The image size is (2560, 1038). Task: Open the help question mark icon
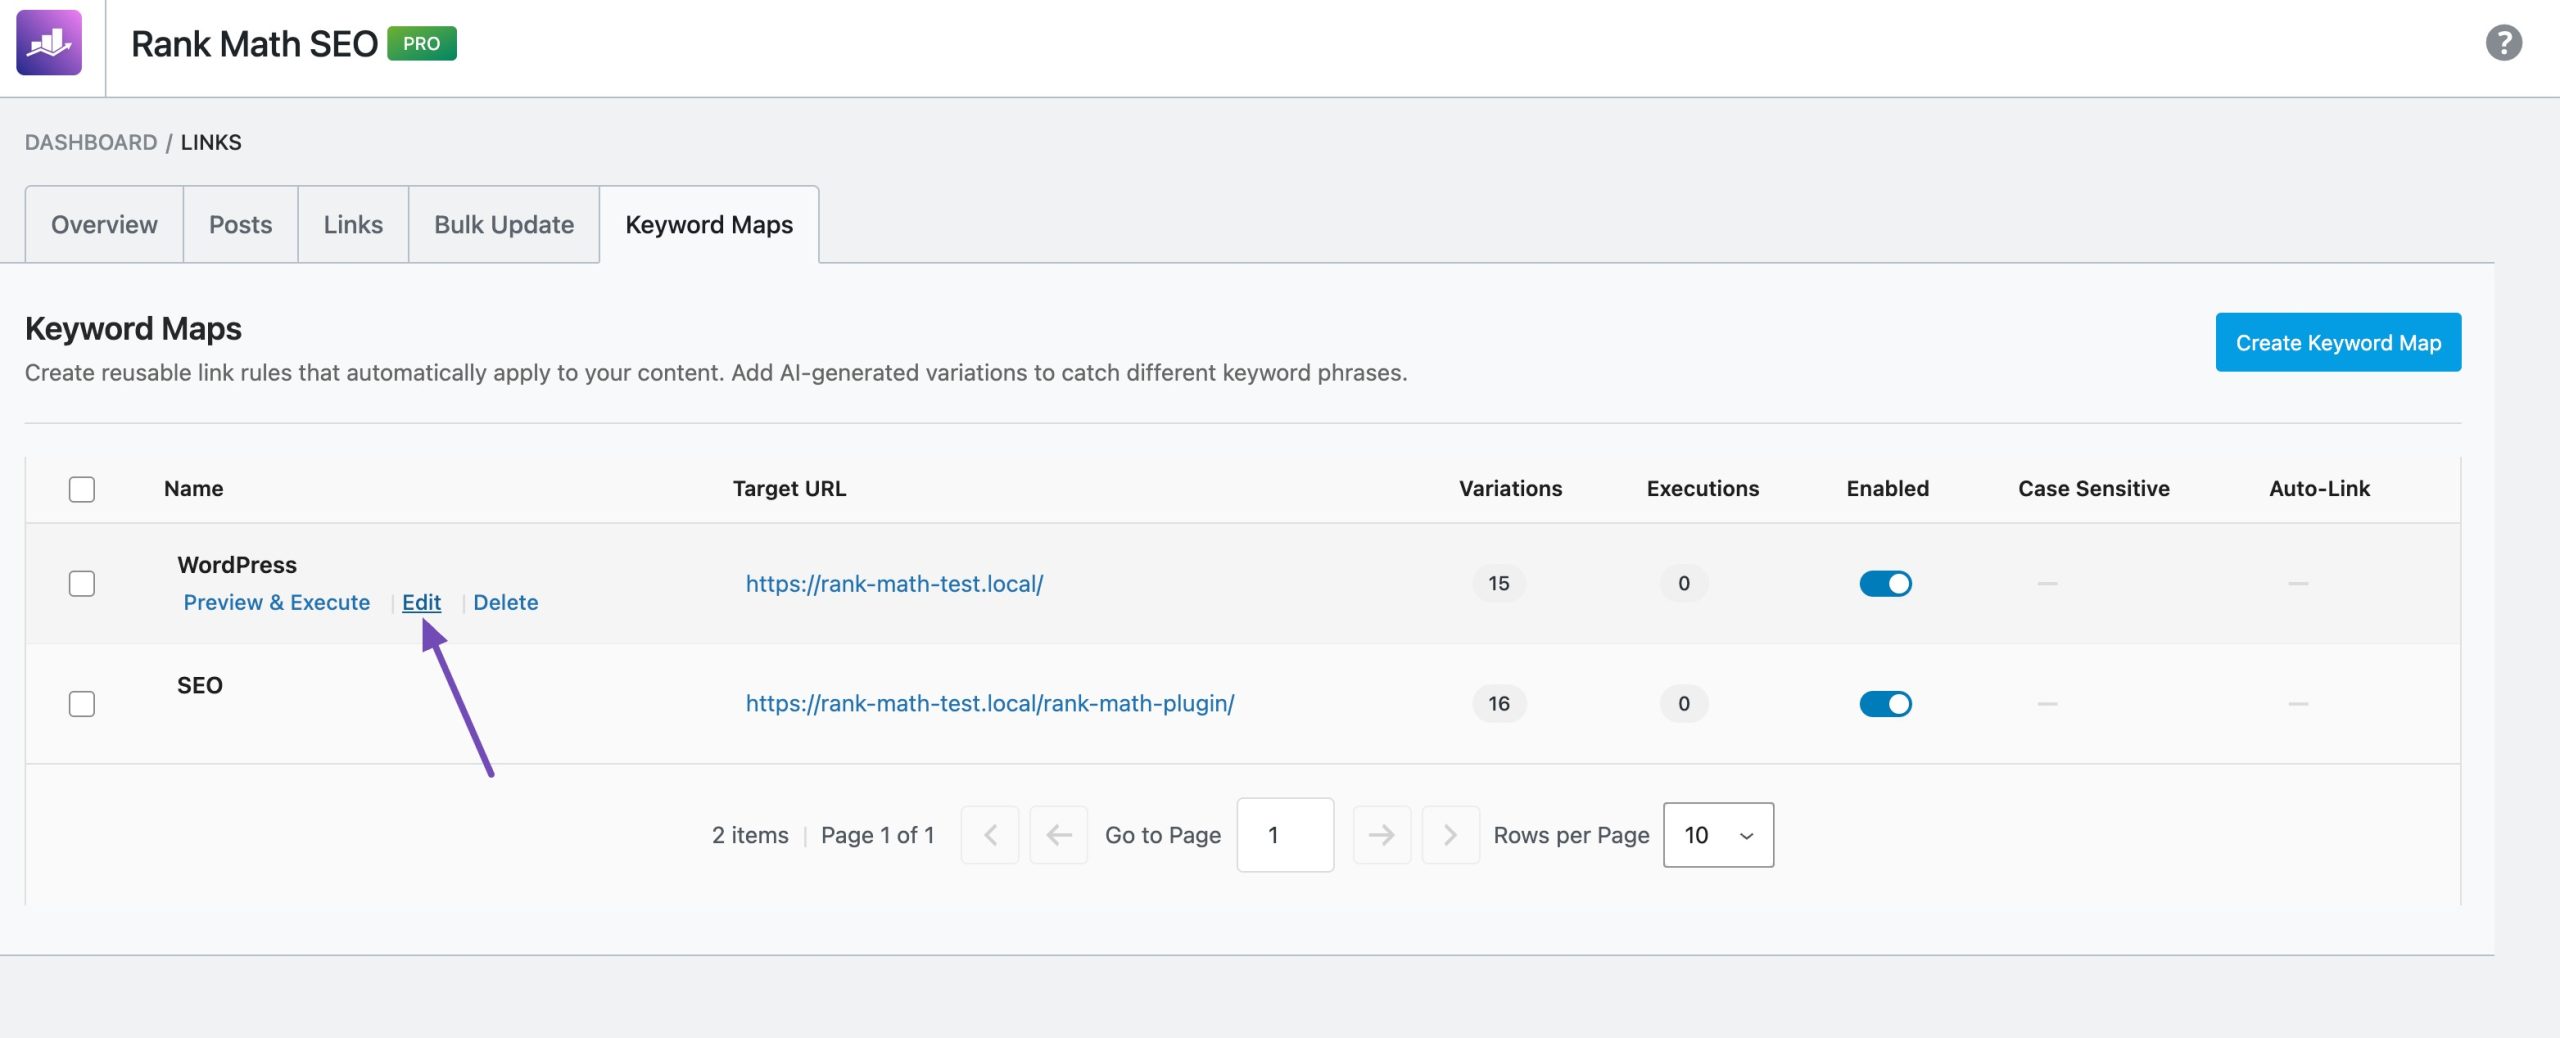2504,43
